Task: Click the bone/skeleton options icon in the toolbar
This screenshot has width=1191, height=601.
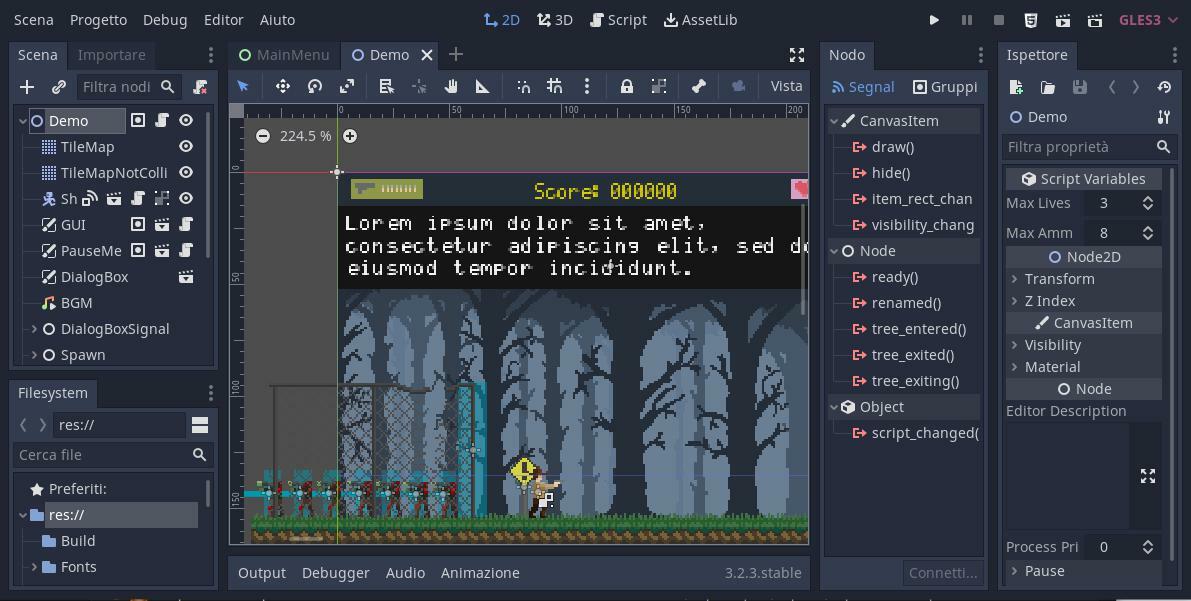Action: click(x=700, y=86)
